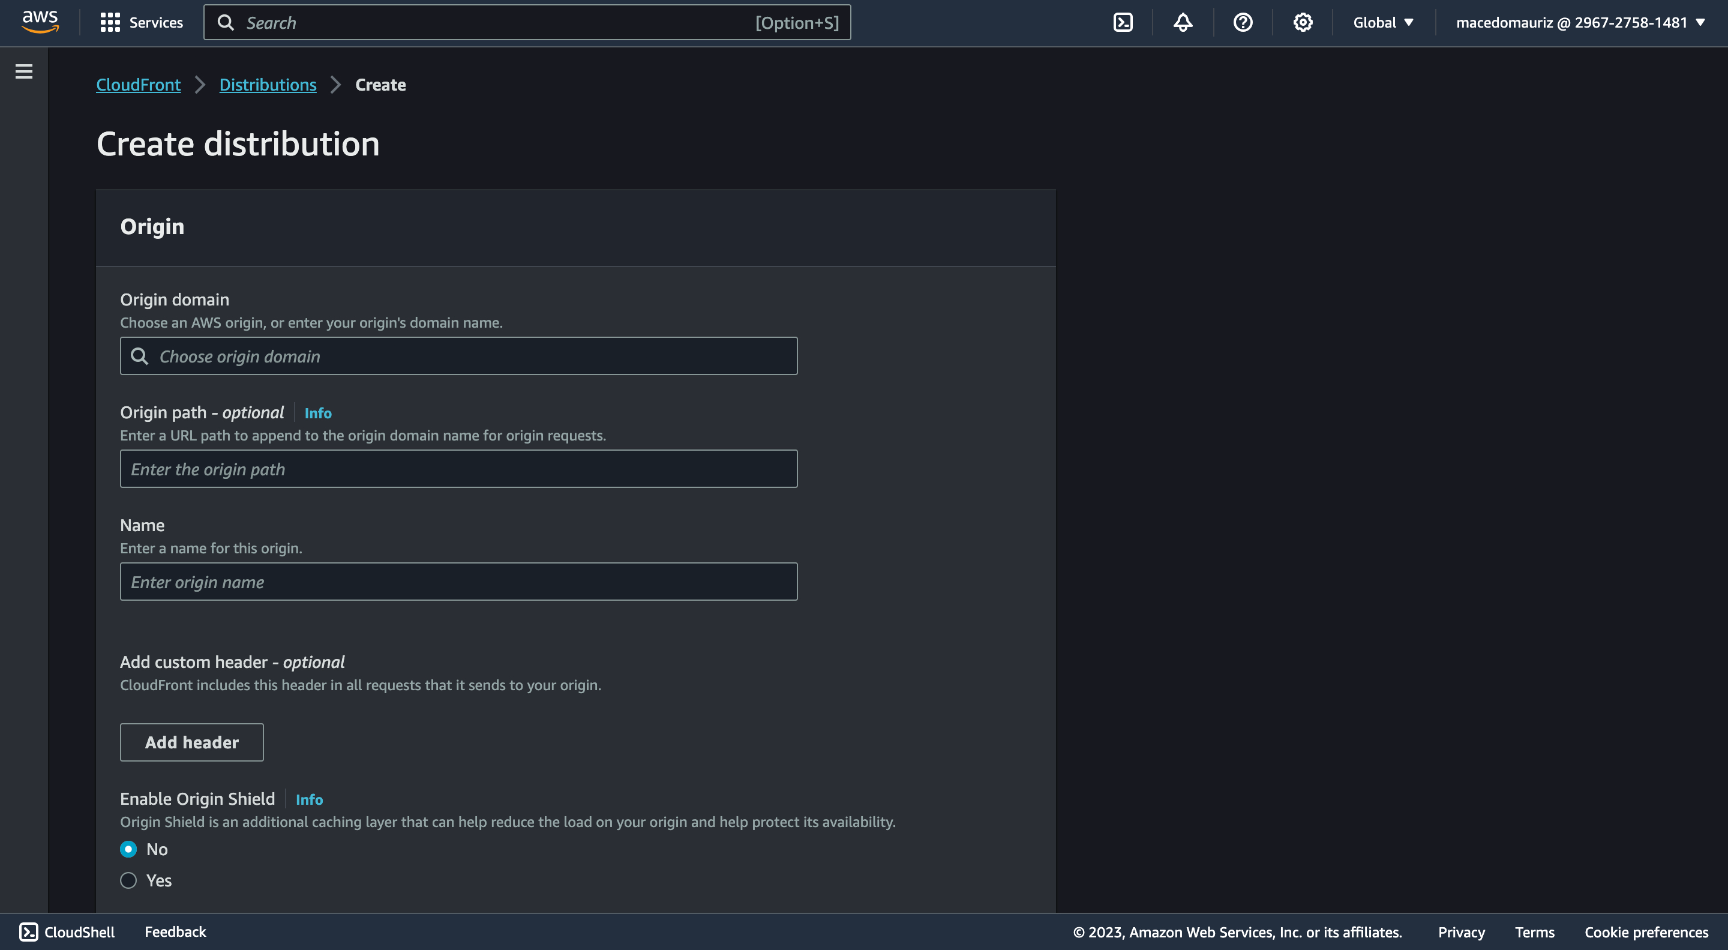Viewport: 1728px width, 950px height.
Task: Open the Privacy footer link
Action: [1461, 932]
